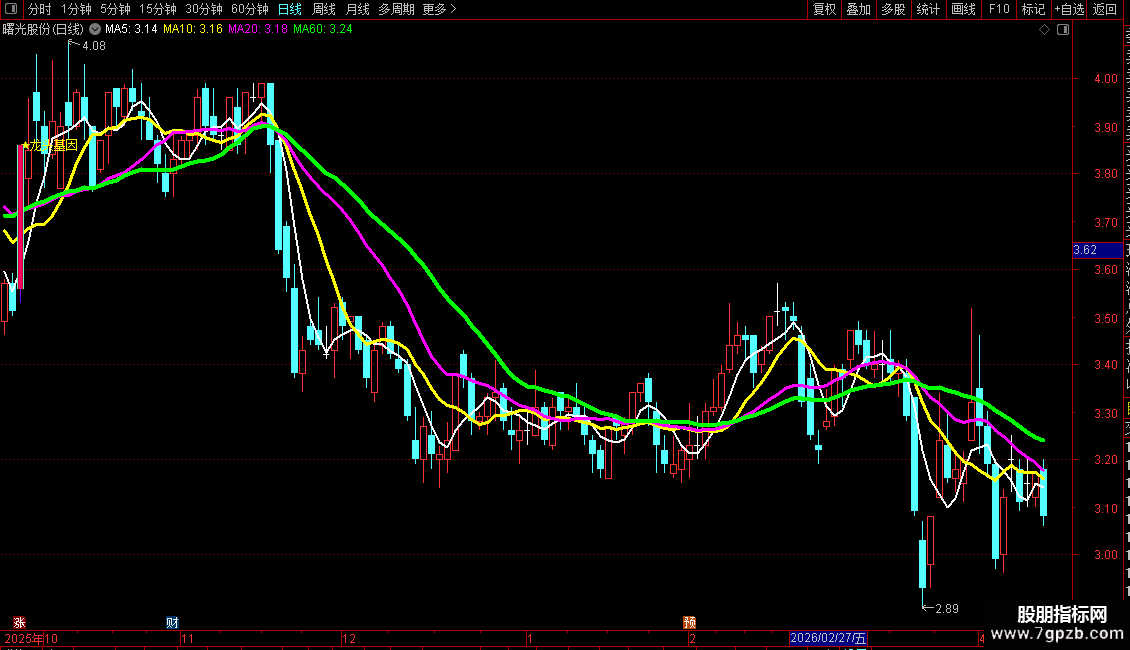Open the 画线 drawing tools
The image size is (1130, 650).
pos(963,9)
